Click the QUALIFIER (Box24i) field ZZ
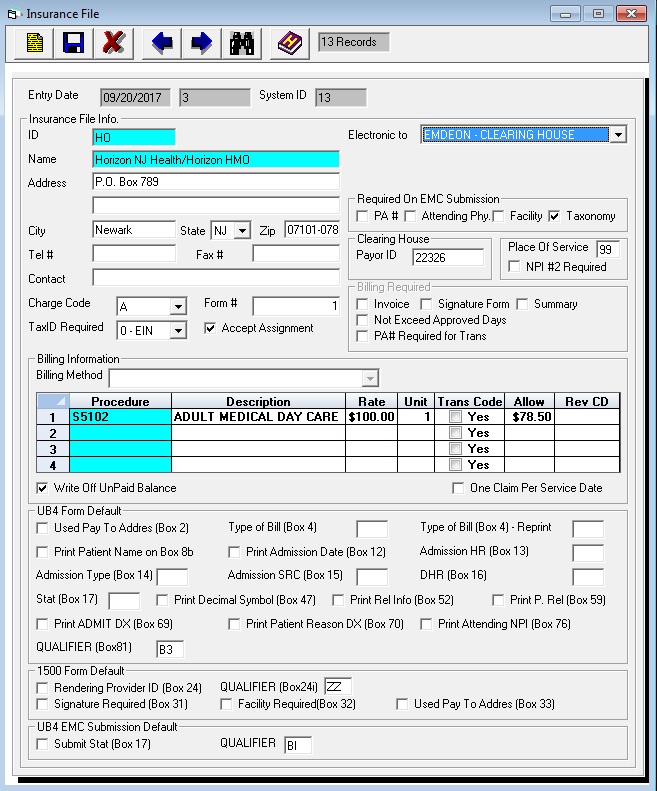The image size is (657, 791). click(338, 687)
